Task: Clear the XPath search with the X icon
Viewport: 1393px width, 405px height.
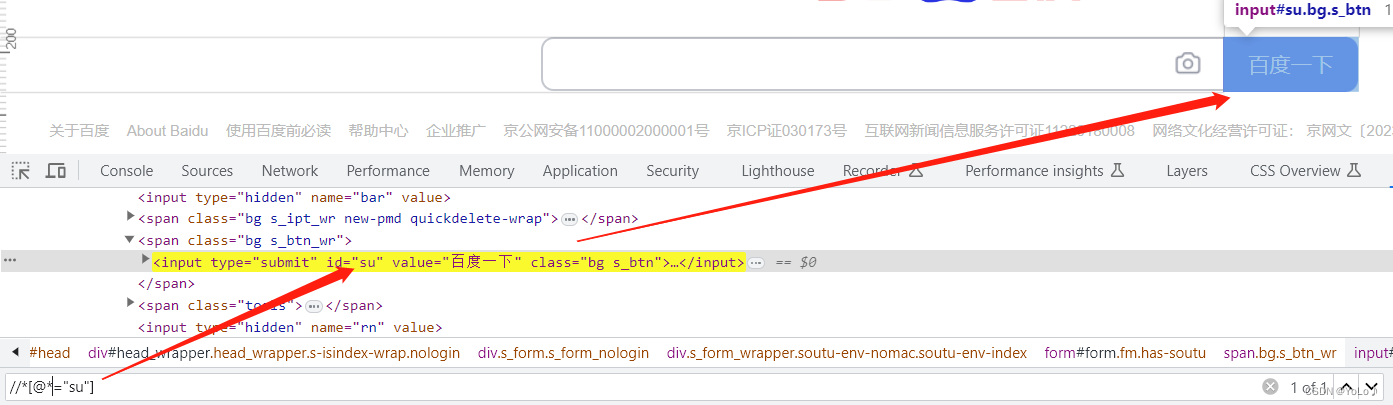Action: click(x=1270, y=386)
